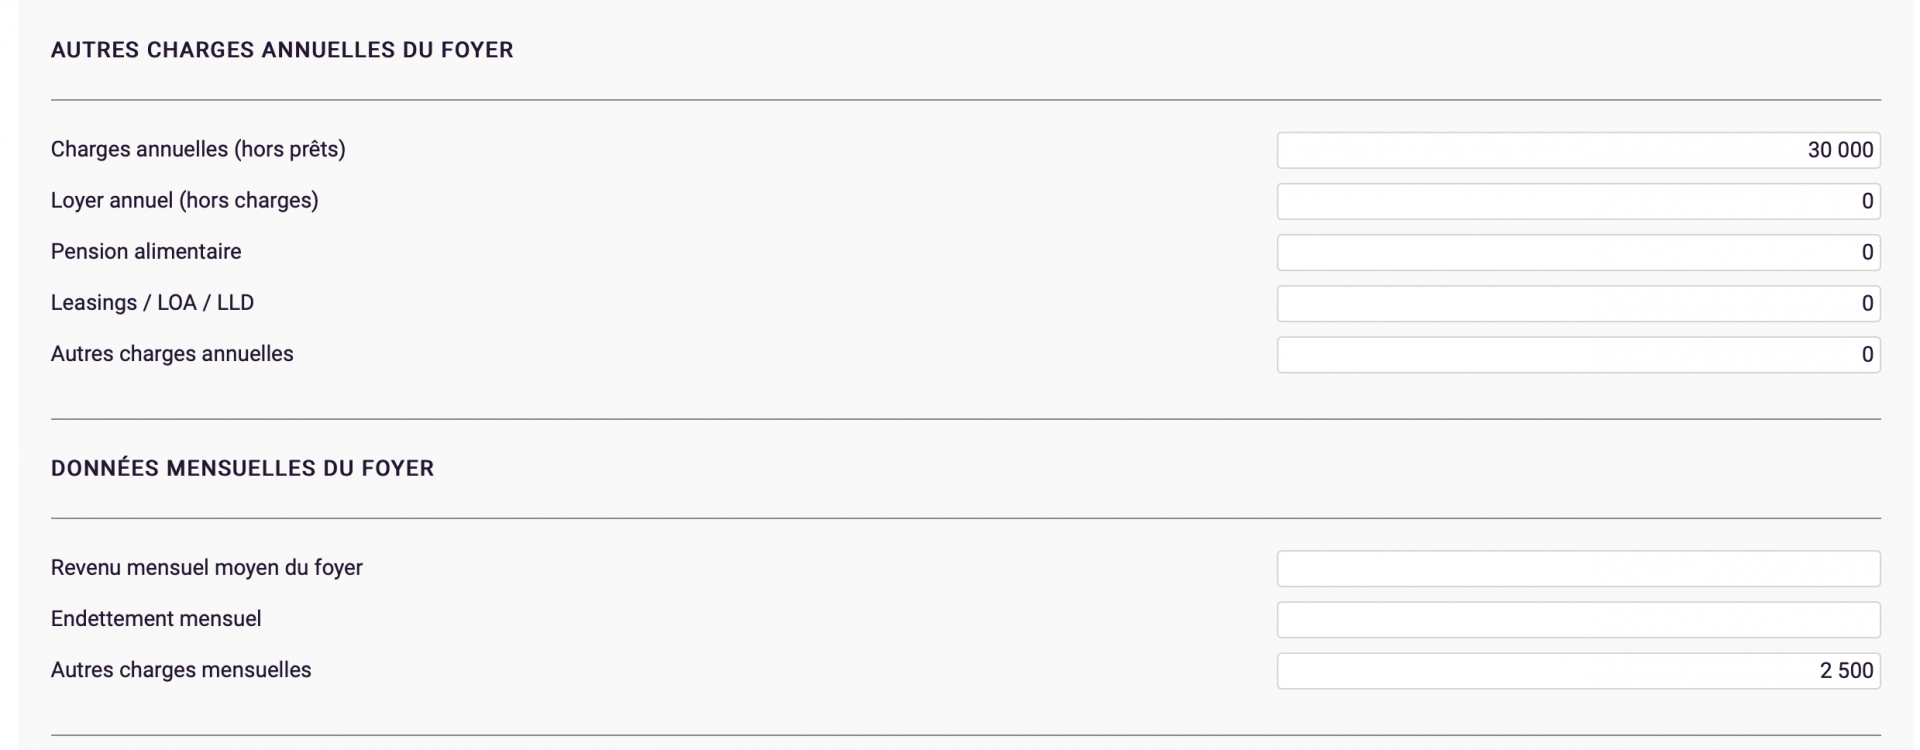Click the 'Endettement mensuel' text label
This screenshot has height=750, width=1920.
[x=156, y=618]
